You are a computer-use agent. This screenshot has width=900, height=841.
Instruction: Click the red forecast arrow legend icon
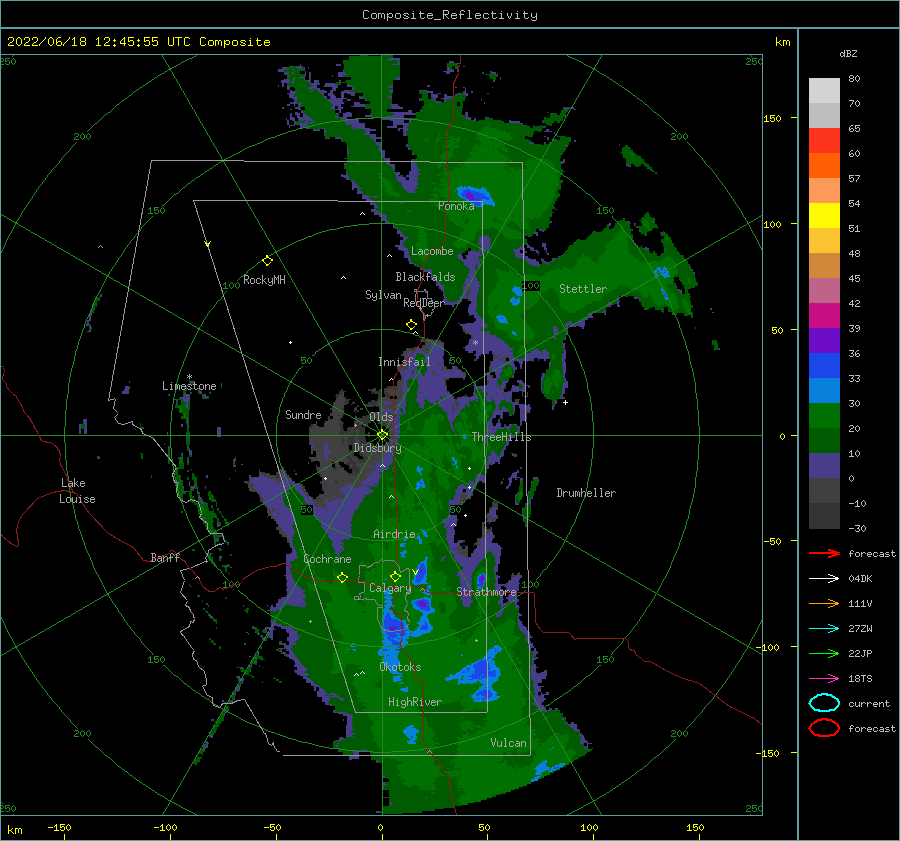coord(824,553)
